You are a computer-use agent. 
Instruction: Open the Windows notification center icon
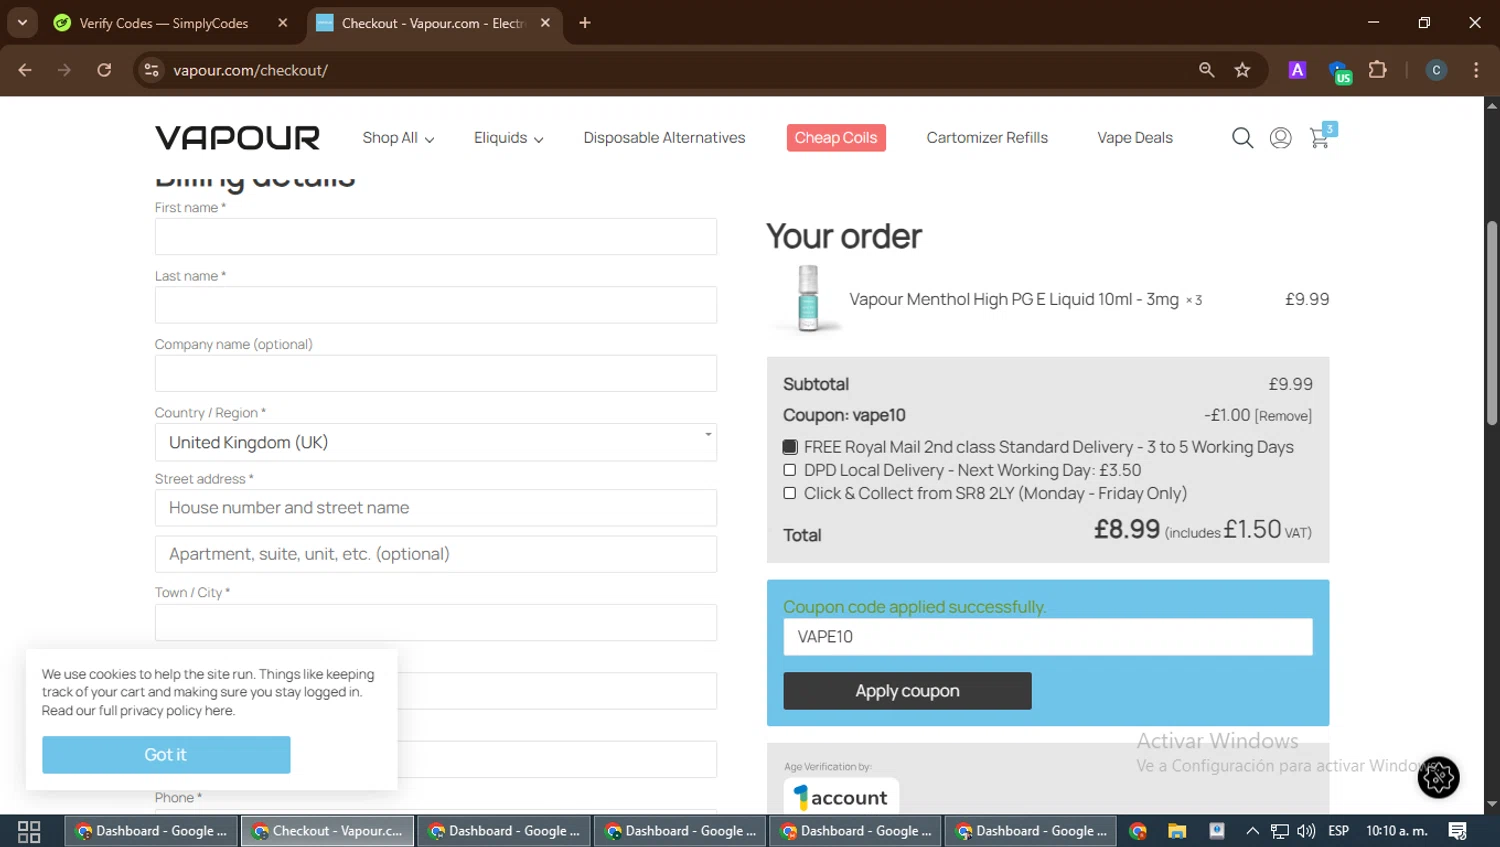click(x=1457, y=831)
